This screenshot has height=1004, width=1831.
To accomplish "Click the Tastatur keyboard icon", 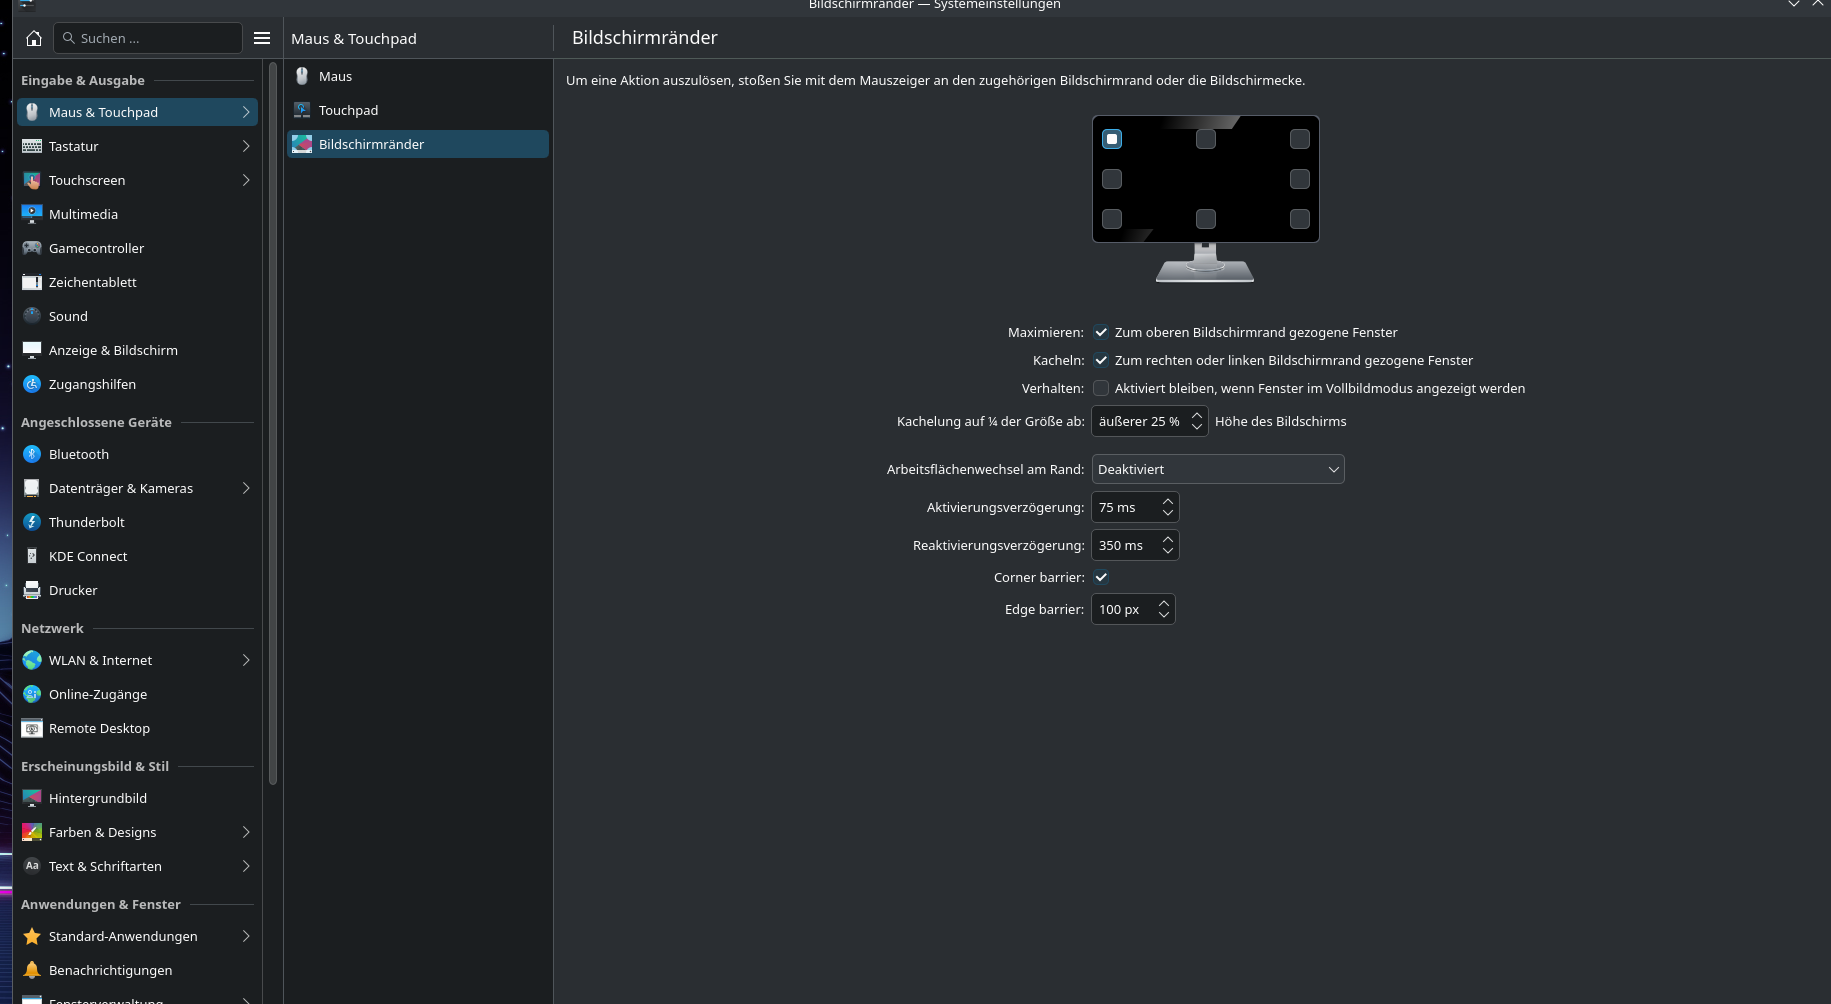I will [x=32, y=146].
